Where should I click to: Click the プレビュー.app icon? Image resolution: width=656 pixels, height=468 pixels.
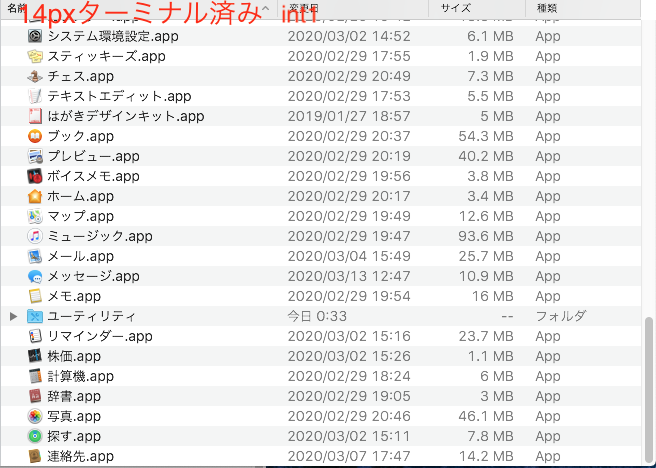tap(35, 156)
